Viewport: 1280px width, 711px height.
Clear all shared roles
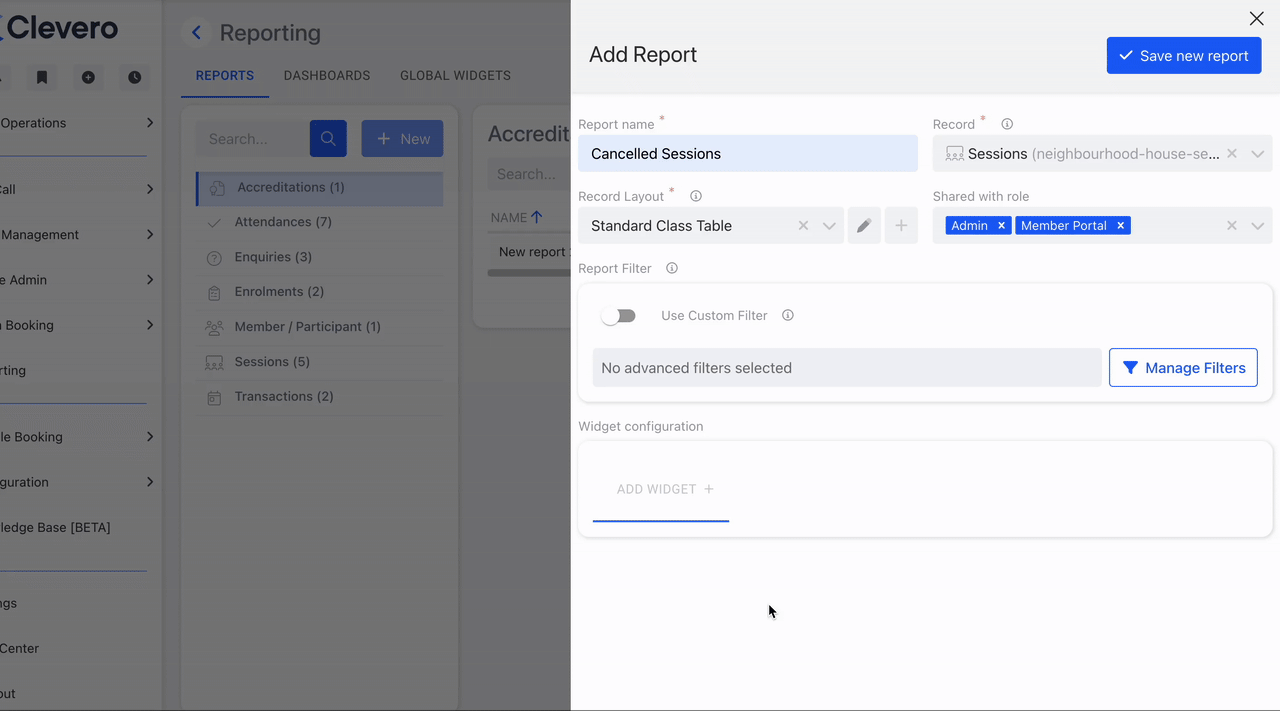pos(1232,226)
